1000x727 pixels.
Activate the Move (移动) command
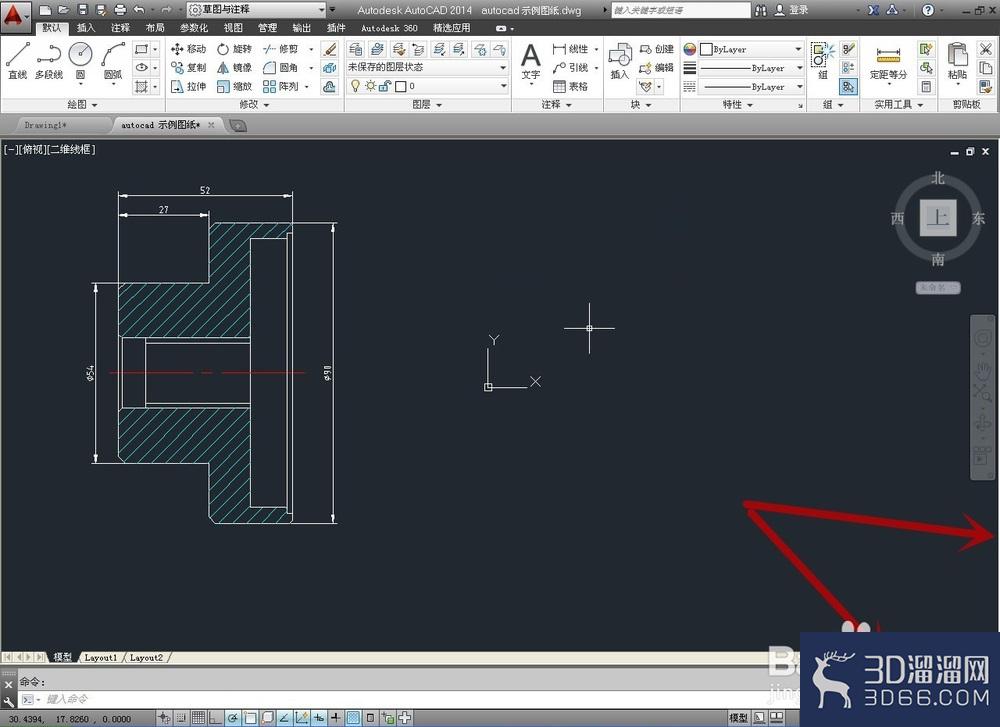[x=189, y=49]
